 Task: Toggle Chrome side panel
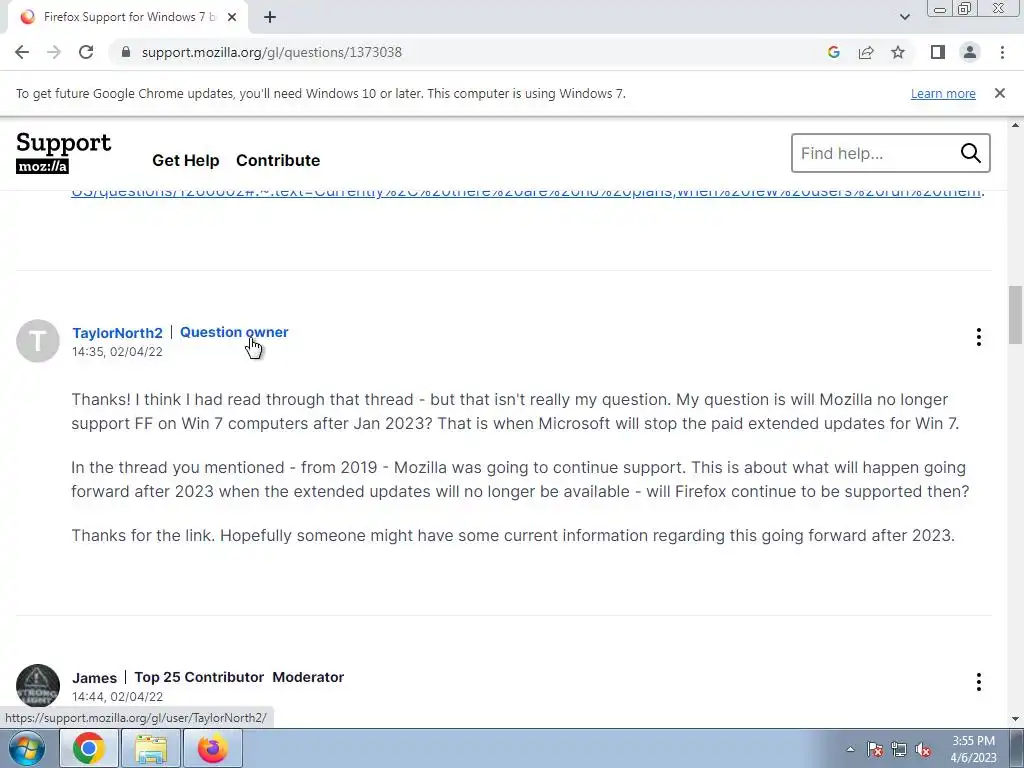[938, 52]
